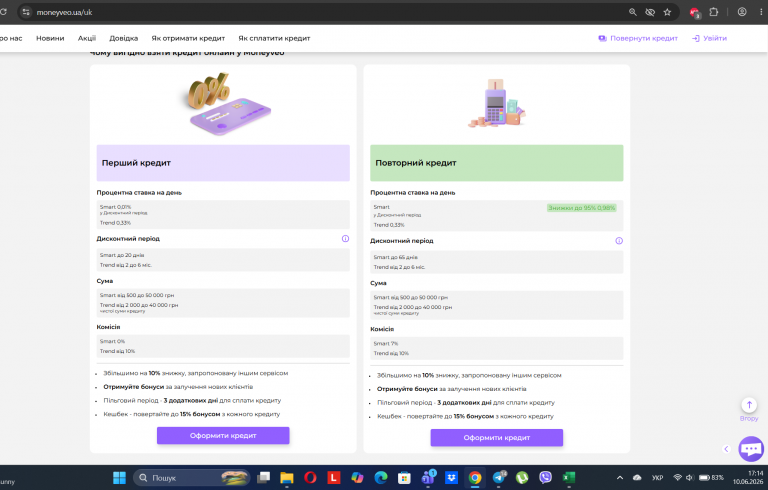
Task: Show hidden system tray icons chevron
Action: tap(620, 478)
